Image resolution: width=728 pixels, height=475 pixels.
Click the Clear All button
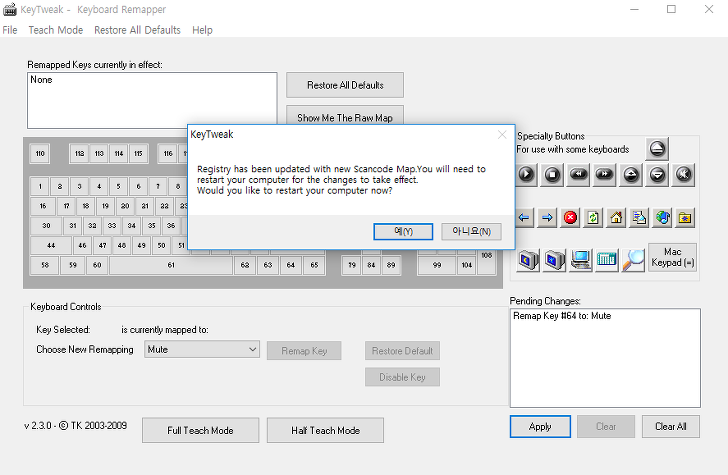(x=670, y=426)
